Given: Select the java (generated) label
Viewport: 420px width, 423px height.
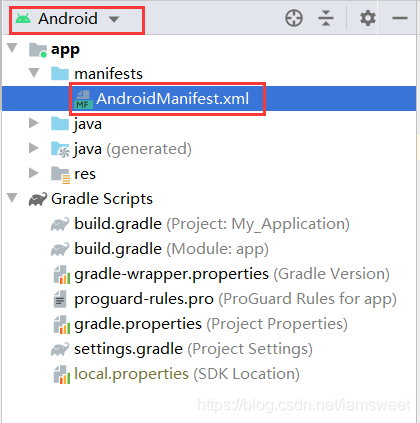Looking at the screenshot, I should 133,149.
